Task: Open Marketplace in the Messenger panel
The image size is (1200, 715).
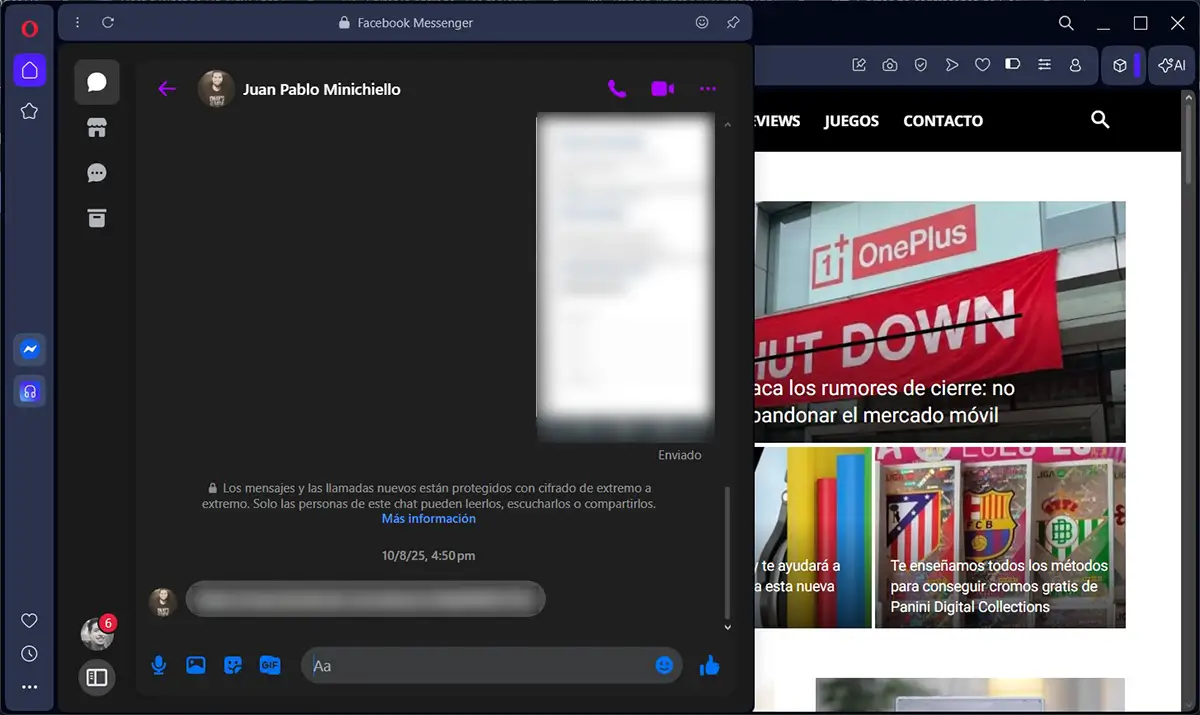Action: tap(96, 128)
